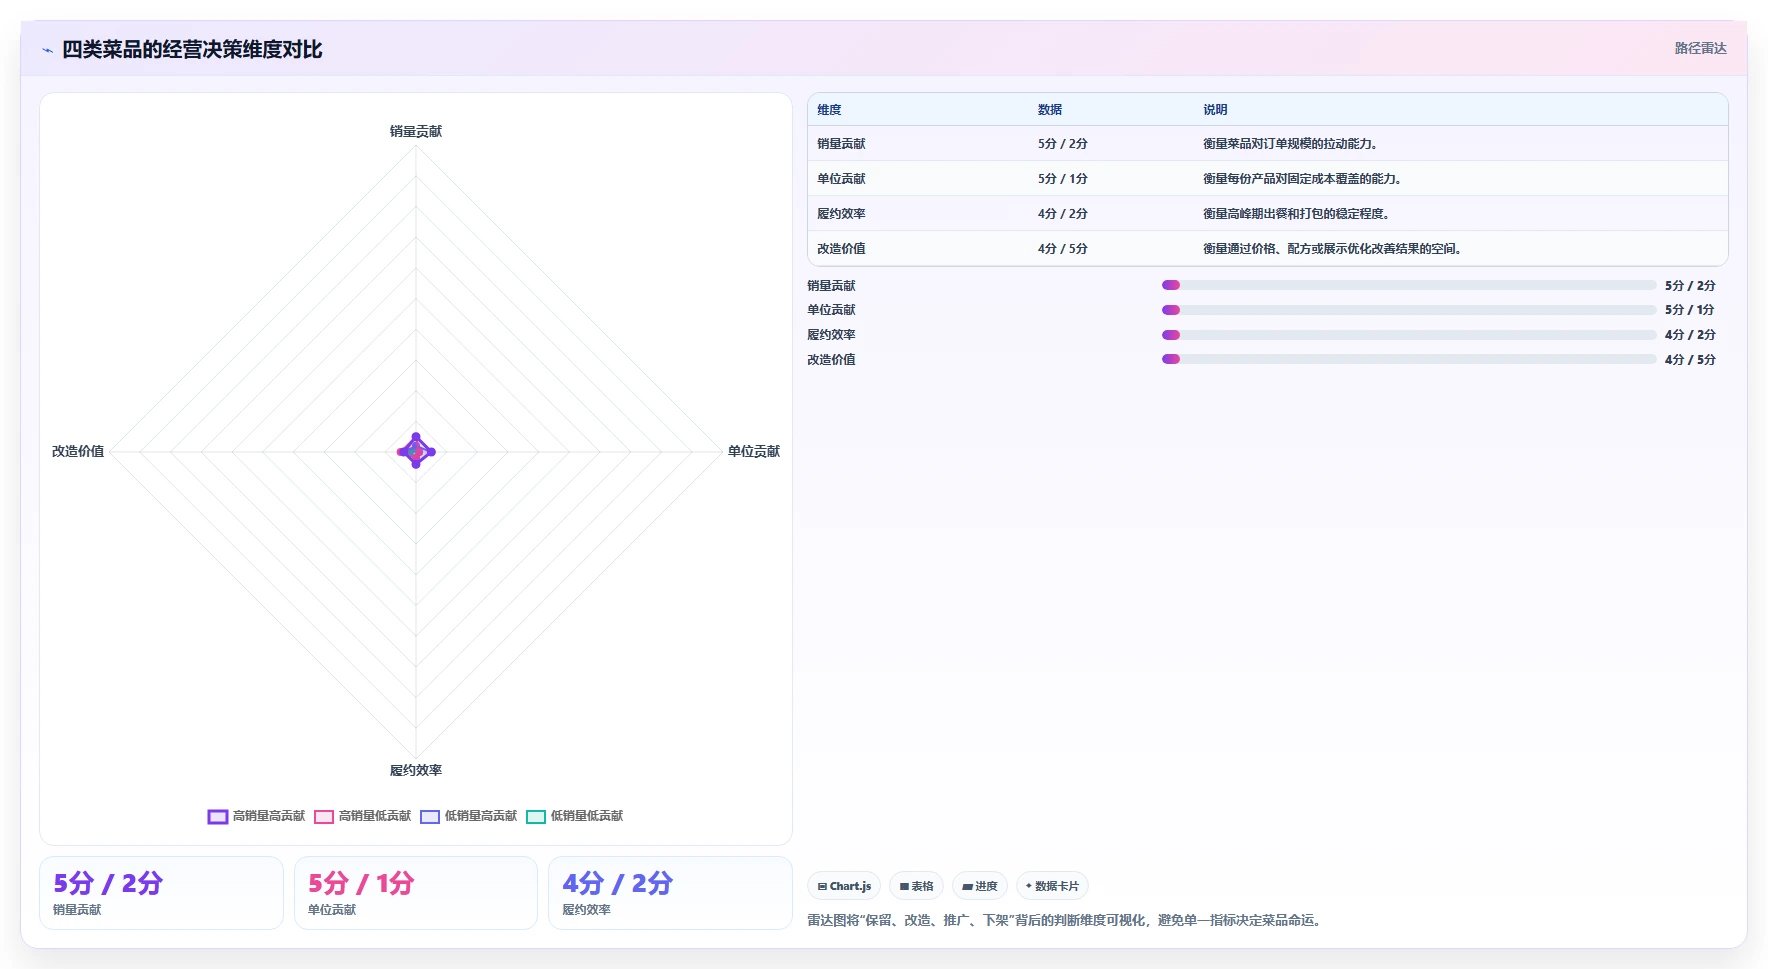
Task: Click the 雷达图 footnote sentence
Action: pyautogui.click(x=1066, y=920)
